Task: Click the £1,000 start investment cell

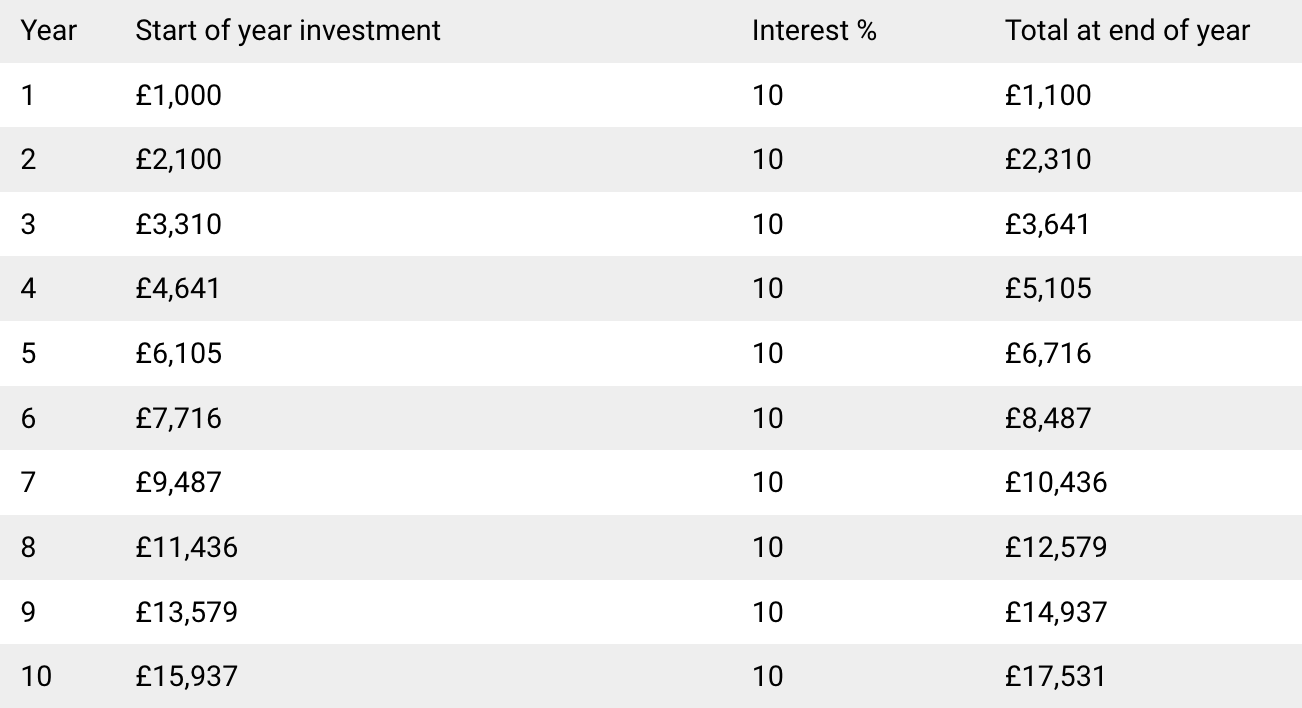Action: pyautogui.click(x=179, y=95)
